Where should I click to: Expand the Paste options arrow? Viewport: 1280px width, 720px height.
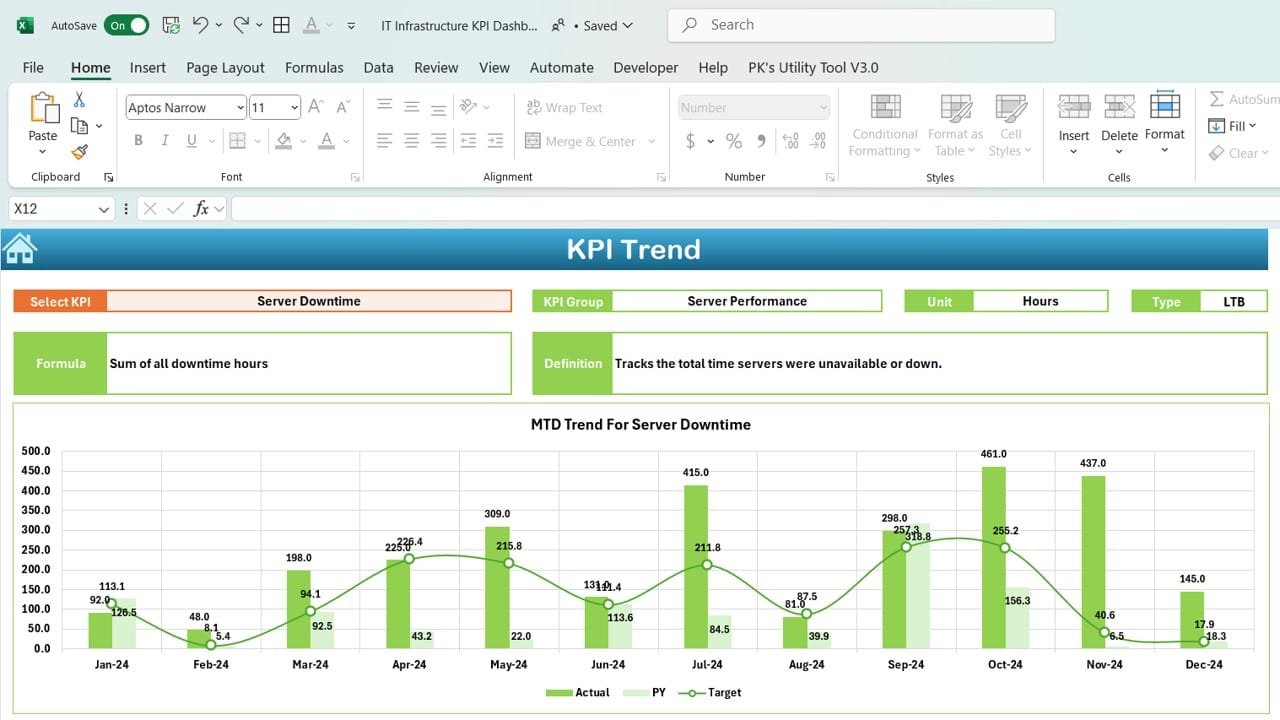(42, 152)
